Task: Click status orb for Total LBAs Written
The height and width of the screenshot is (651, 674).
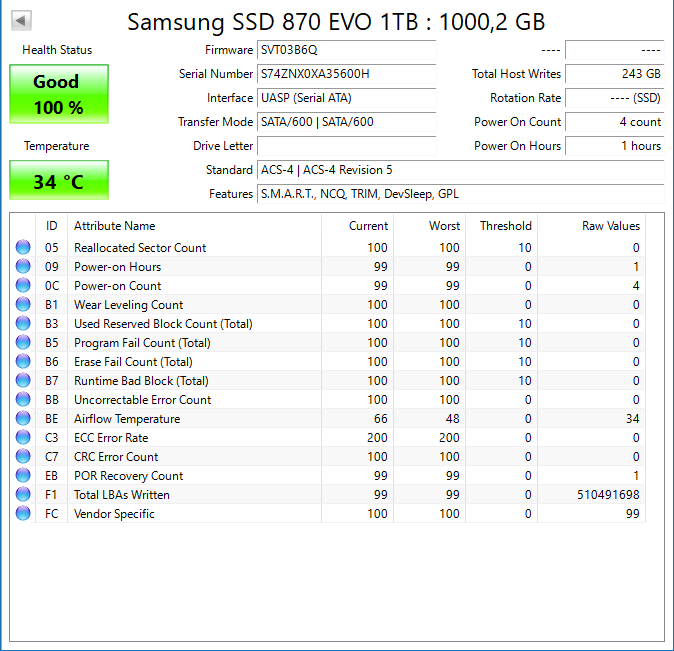Action: (x=23, y=495)
